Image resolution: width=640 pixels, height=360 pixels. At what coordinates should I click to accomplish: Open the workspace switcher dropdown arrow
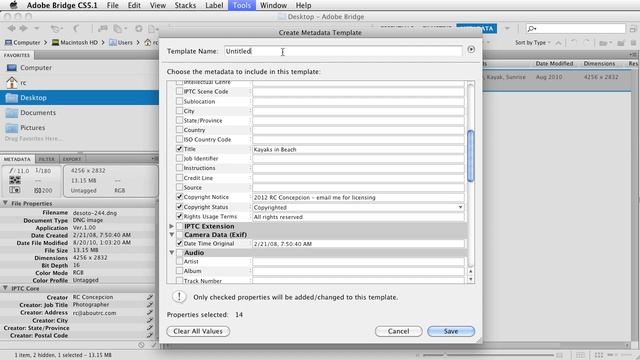click(x=507, y=29)
